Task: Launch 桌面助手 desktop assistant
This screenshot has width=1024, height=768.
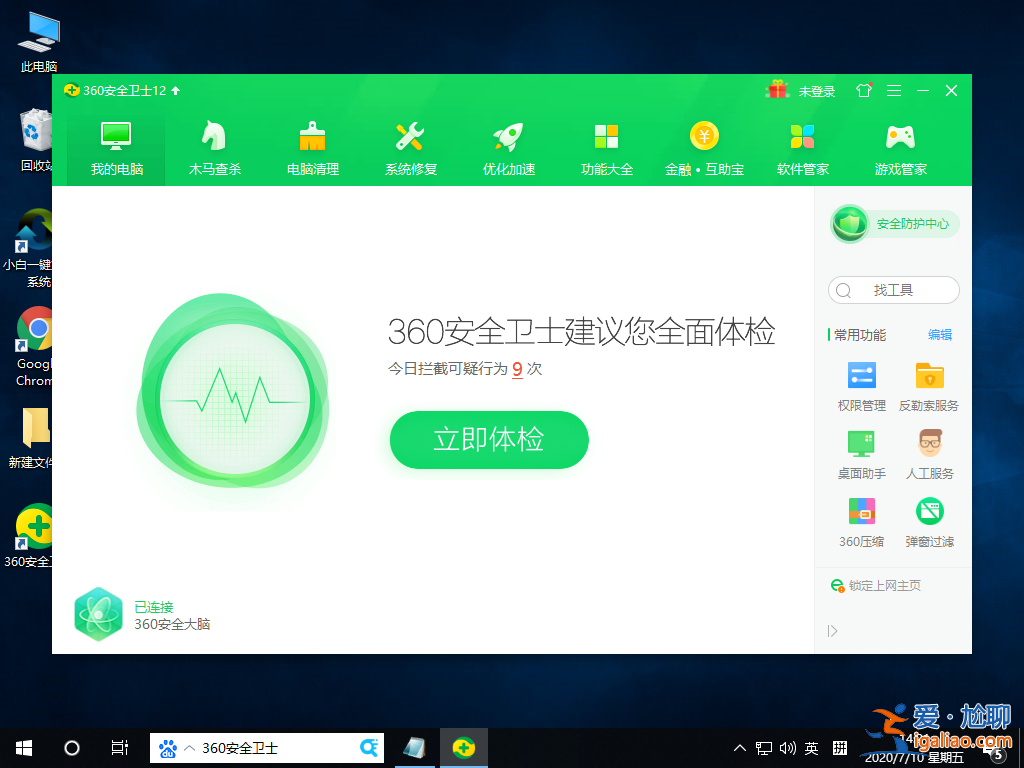Action: [x=860, y=455]
